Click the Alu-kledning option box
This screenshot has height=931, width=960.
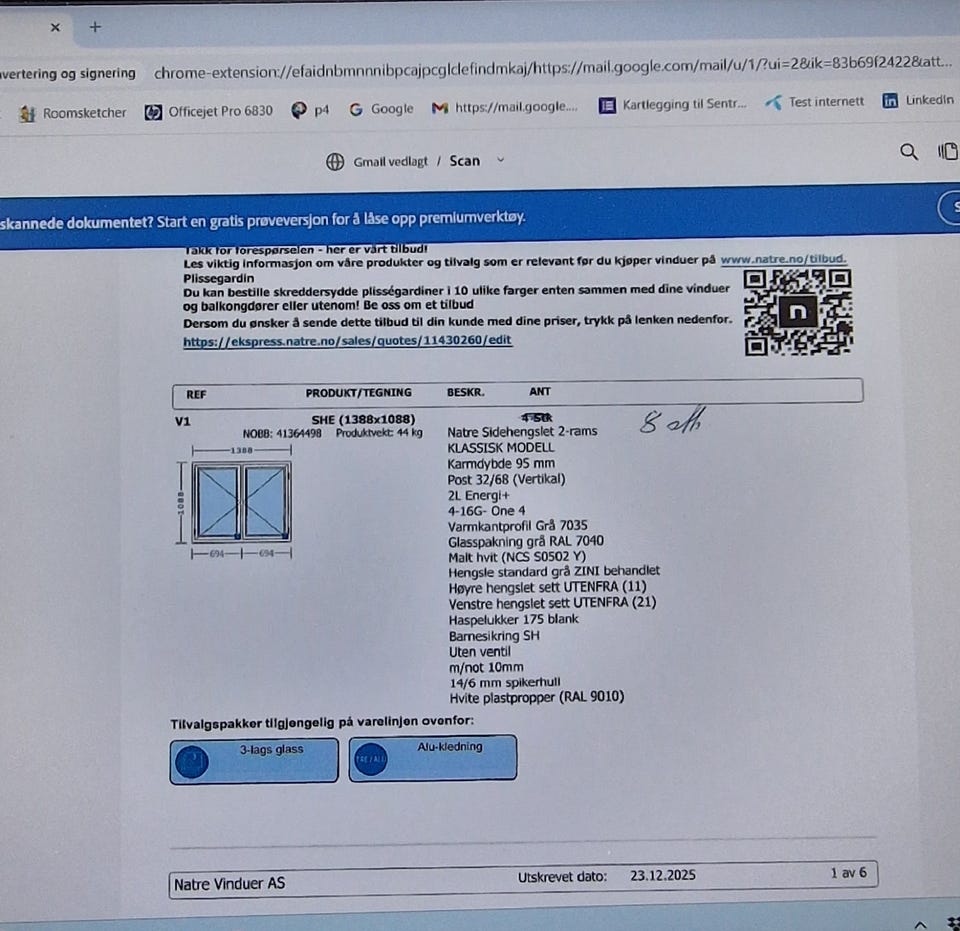[x=433, y=758]
